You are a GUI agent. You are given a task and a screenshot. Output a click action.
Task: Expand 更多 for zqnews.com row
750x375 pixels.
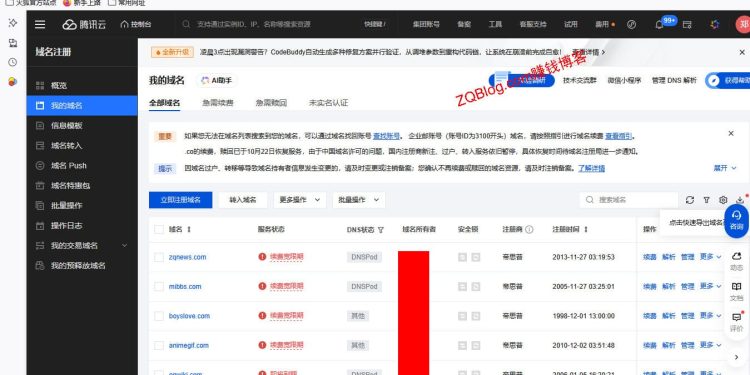(x=710, y=257)
